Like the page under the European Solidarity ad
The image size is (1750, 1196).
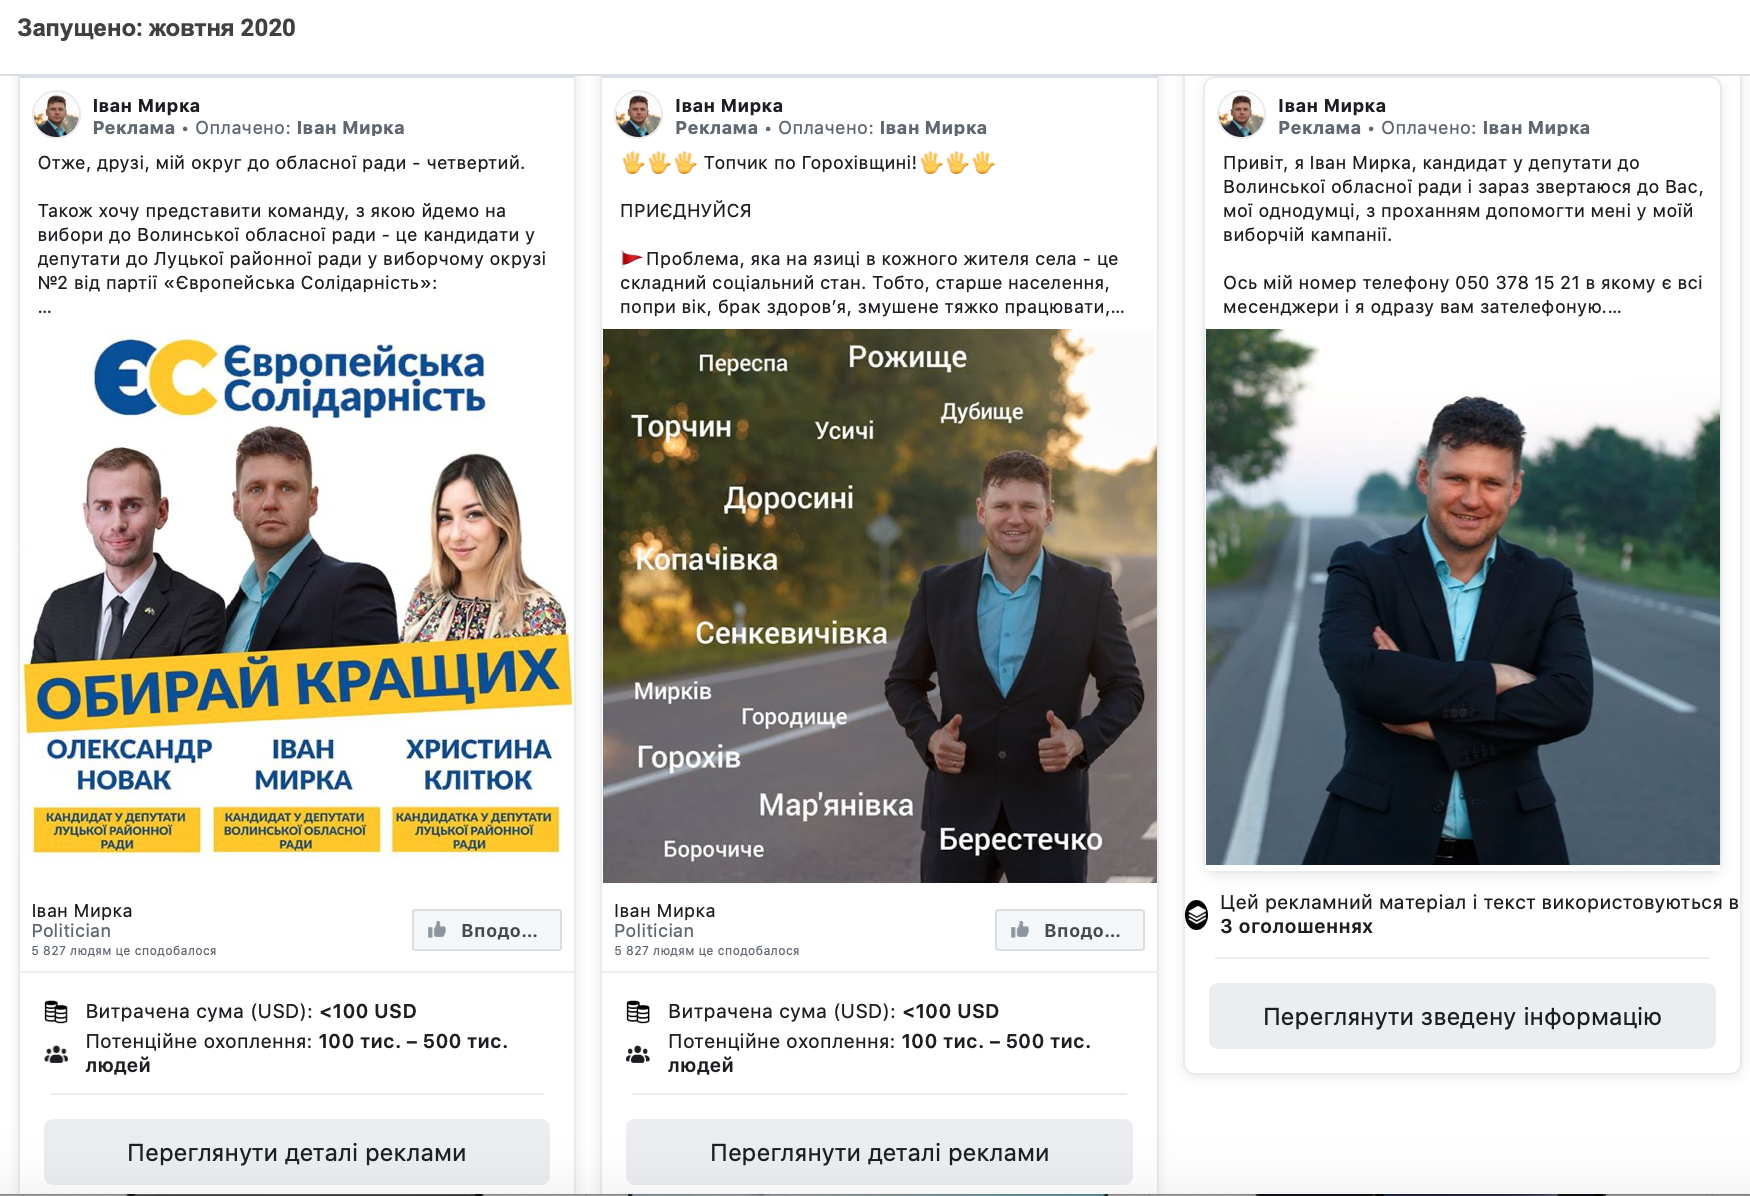coord(487,930)
